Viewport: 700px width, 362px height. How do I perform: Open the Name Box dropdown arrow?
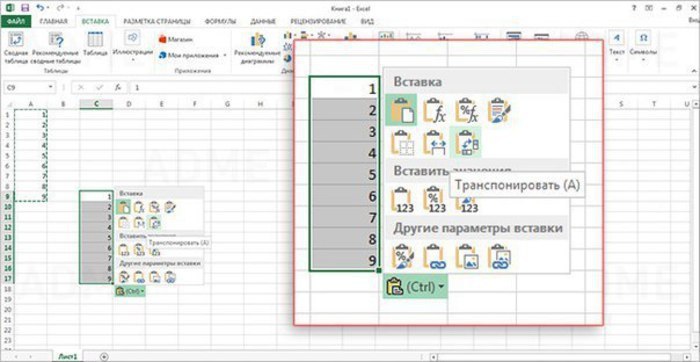pos(50,87)
